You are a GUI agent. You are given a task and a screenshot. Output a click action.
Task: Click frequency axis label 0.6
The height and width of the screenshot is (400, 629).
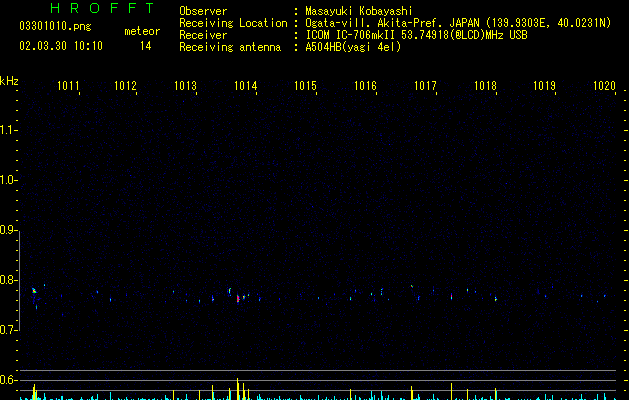8,380
